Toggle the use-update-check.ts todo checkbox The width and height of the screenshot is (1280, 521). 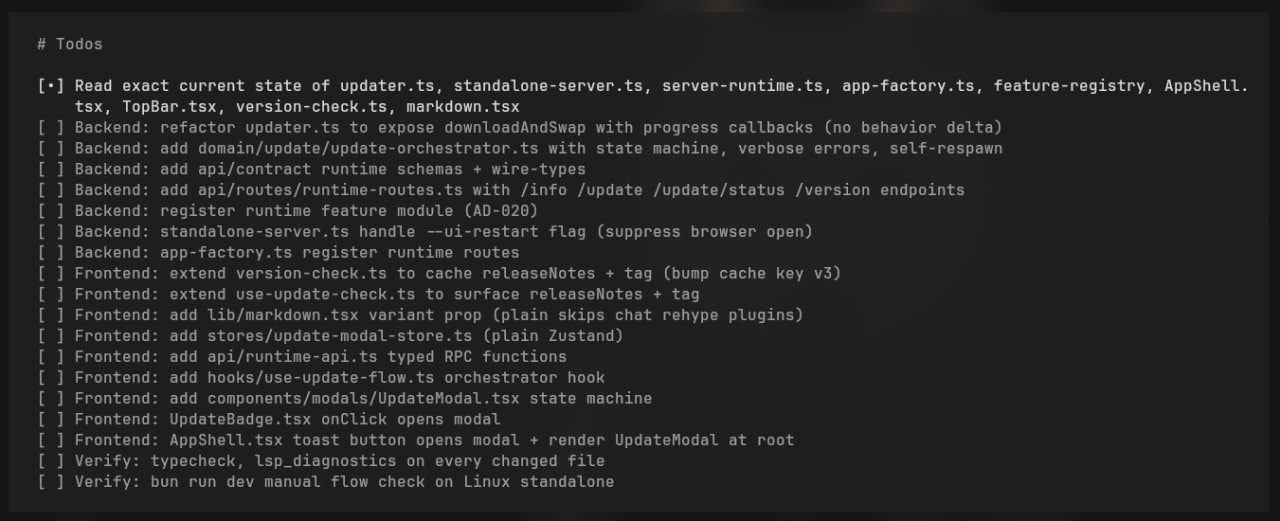click(x=50, y=294)
